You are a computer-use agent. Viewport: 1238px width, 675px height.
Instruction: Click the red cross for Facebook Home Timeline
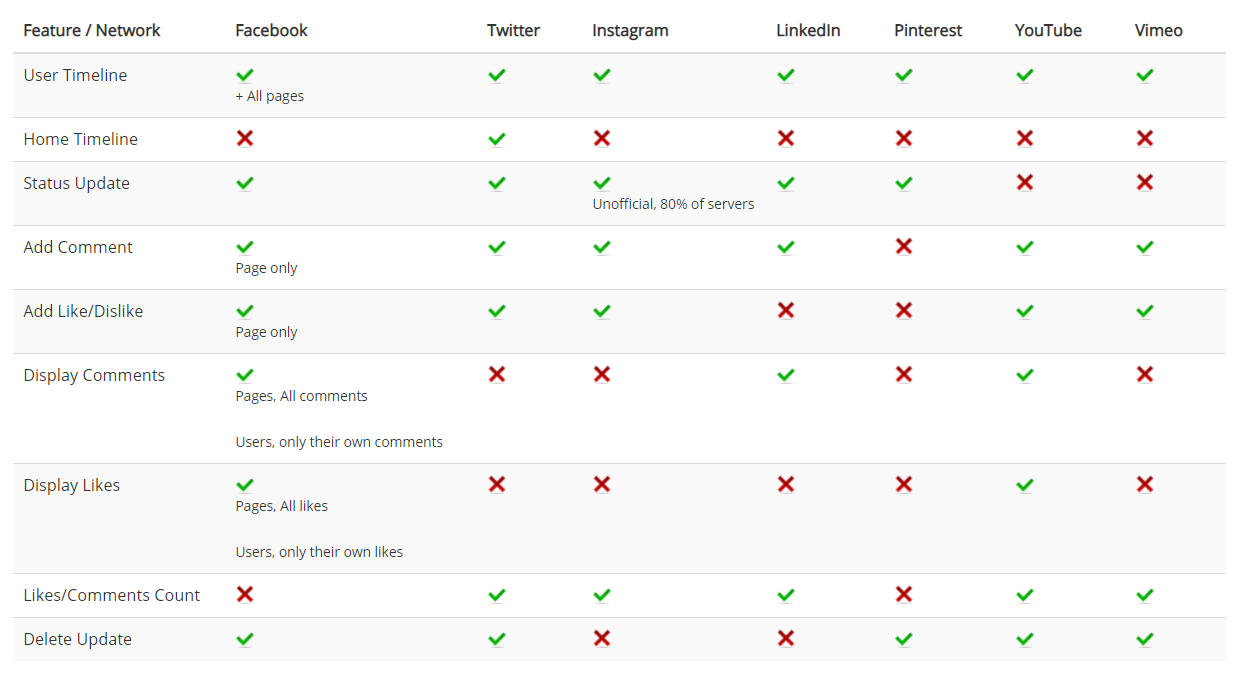(245, 138)
